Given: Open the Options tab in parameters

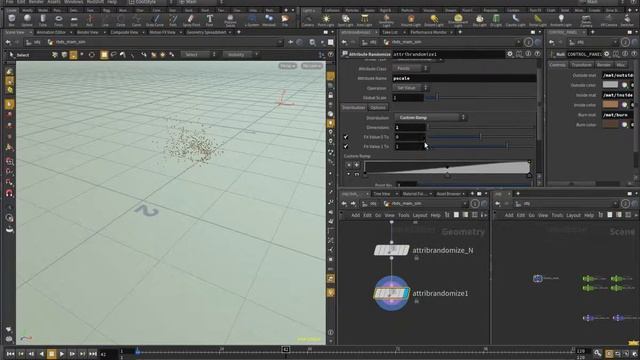Looking at the screenshot, I should (x=378, y=108).
